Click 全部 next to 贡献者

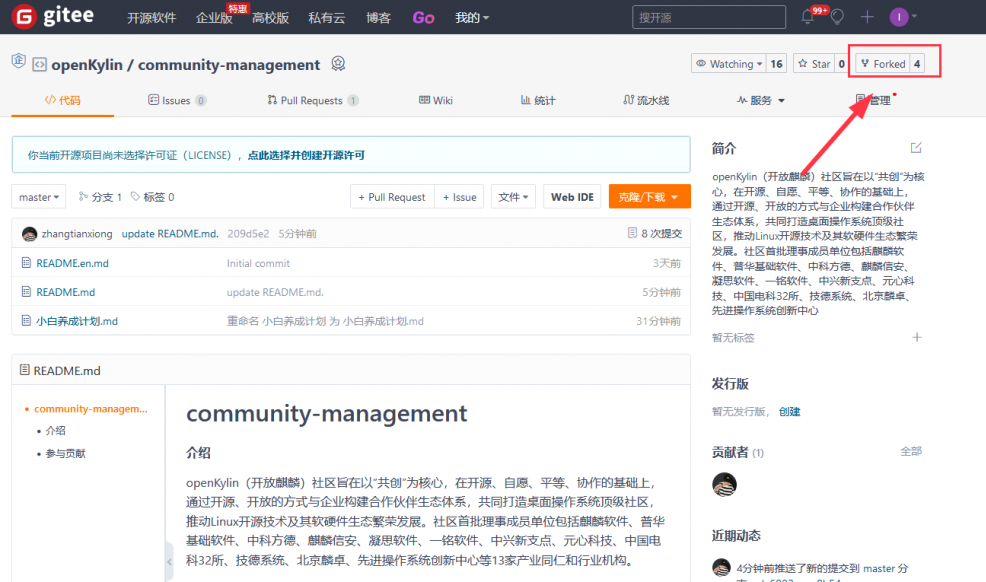(911, 451)
